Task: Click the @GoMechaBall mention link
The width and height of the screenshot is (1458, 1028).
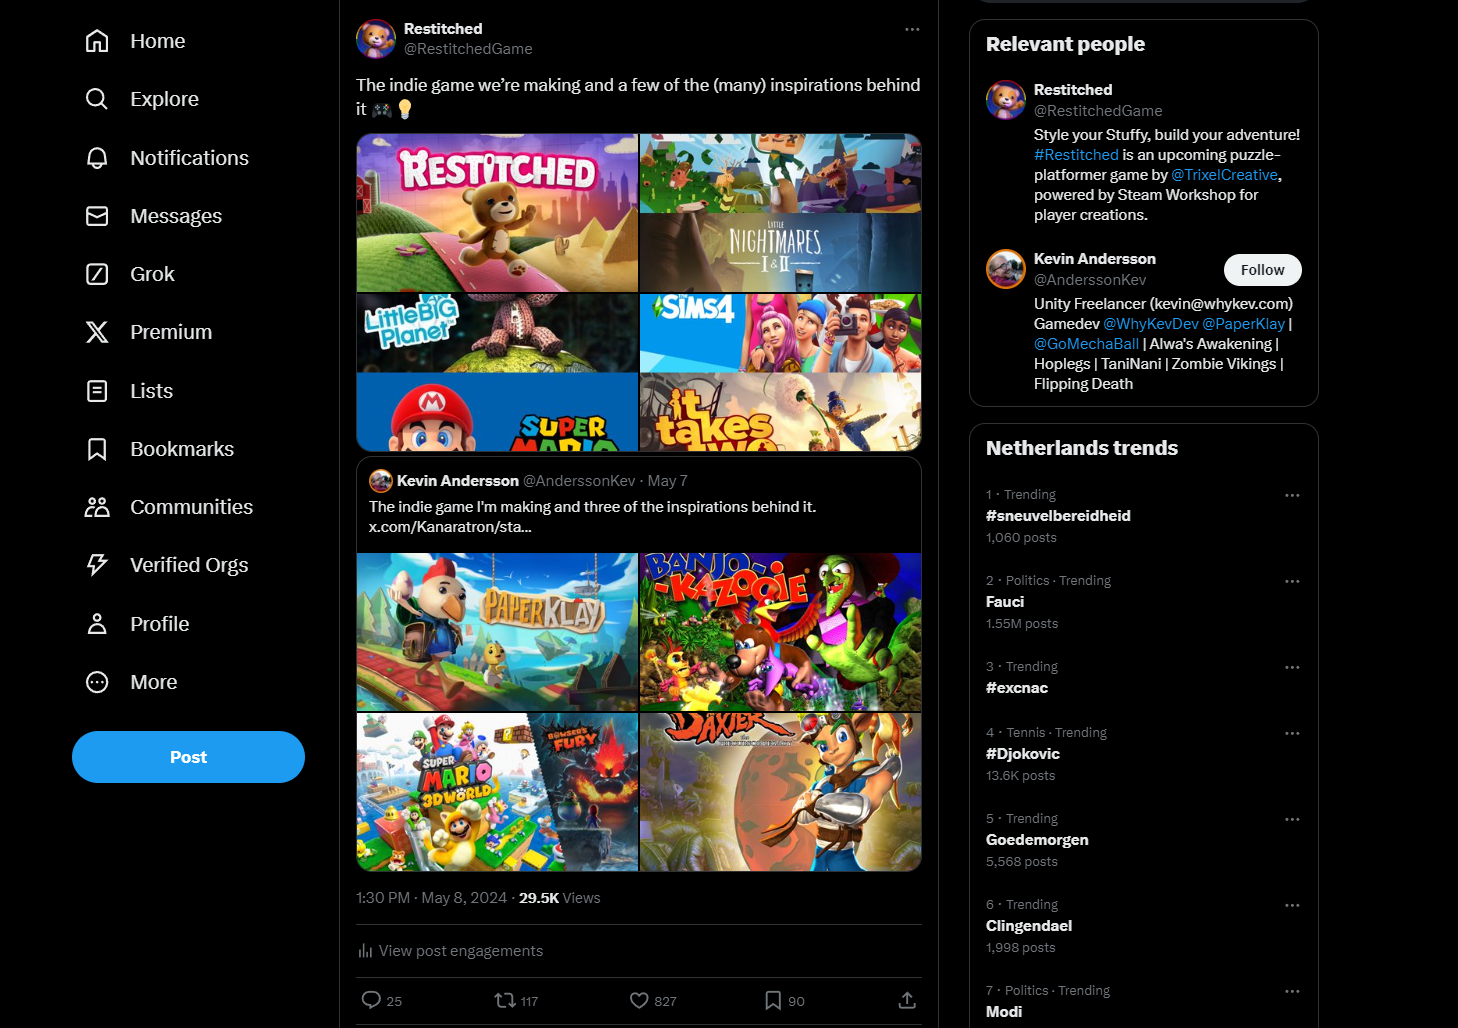Action: pyautogui.click(x=1086, y=344)
